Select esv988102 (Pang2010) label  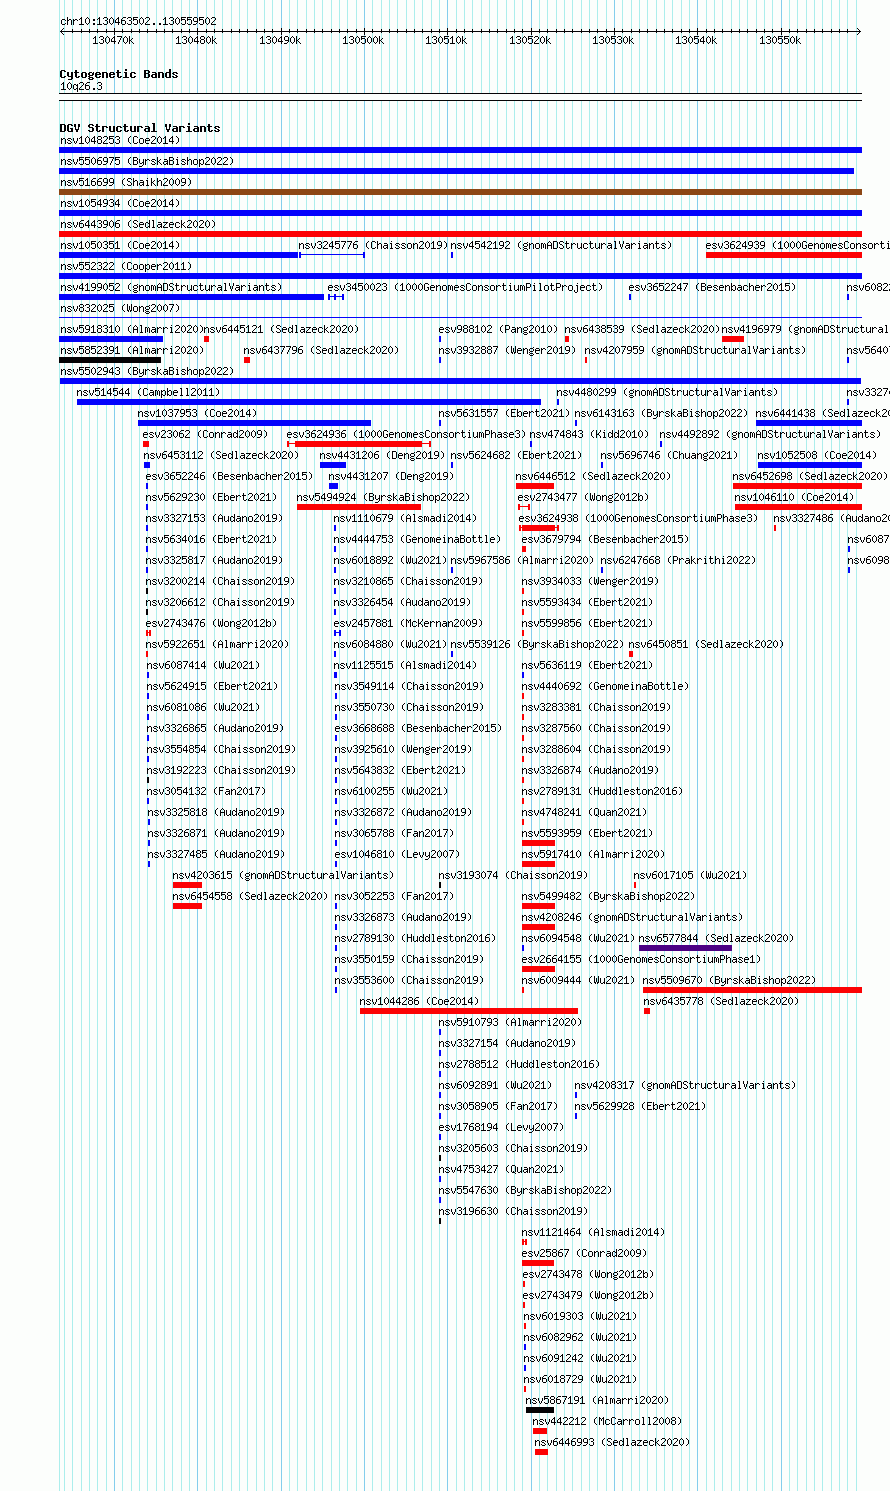coord(498,330)
